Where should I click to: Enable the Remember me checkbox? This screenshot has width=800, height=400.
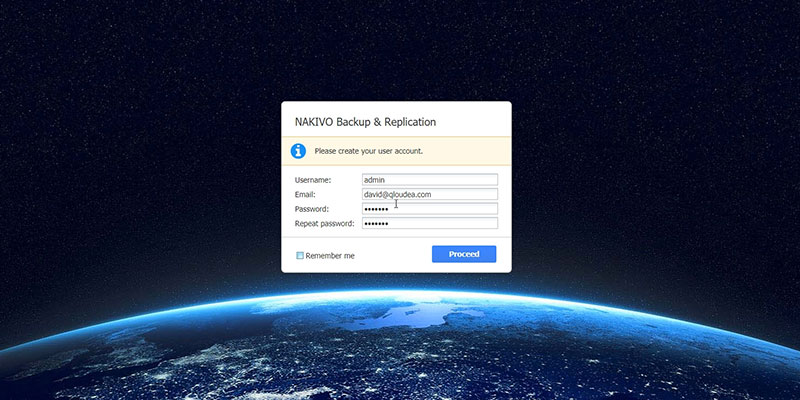[300, 256]
